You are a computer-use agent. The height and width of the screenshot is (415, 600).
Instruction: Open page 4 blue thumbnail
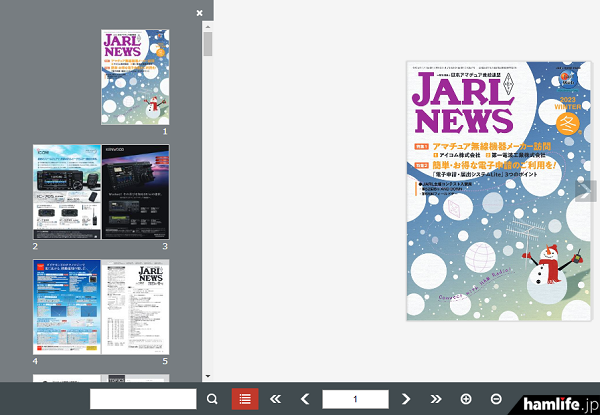[66, 307]
